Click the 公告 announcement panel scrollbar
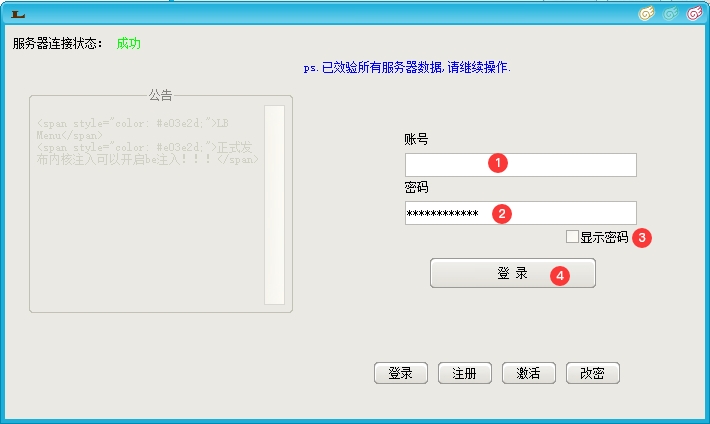710x424 pixels. pyautogui.click(x=274, y=204)
